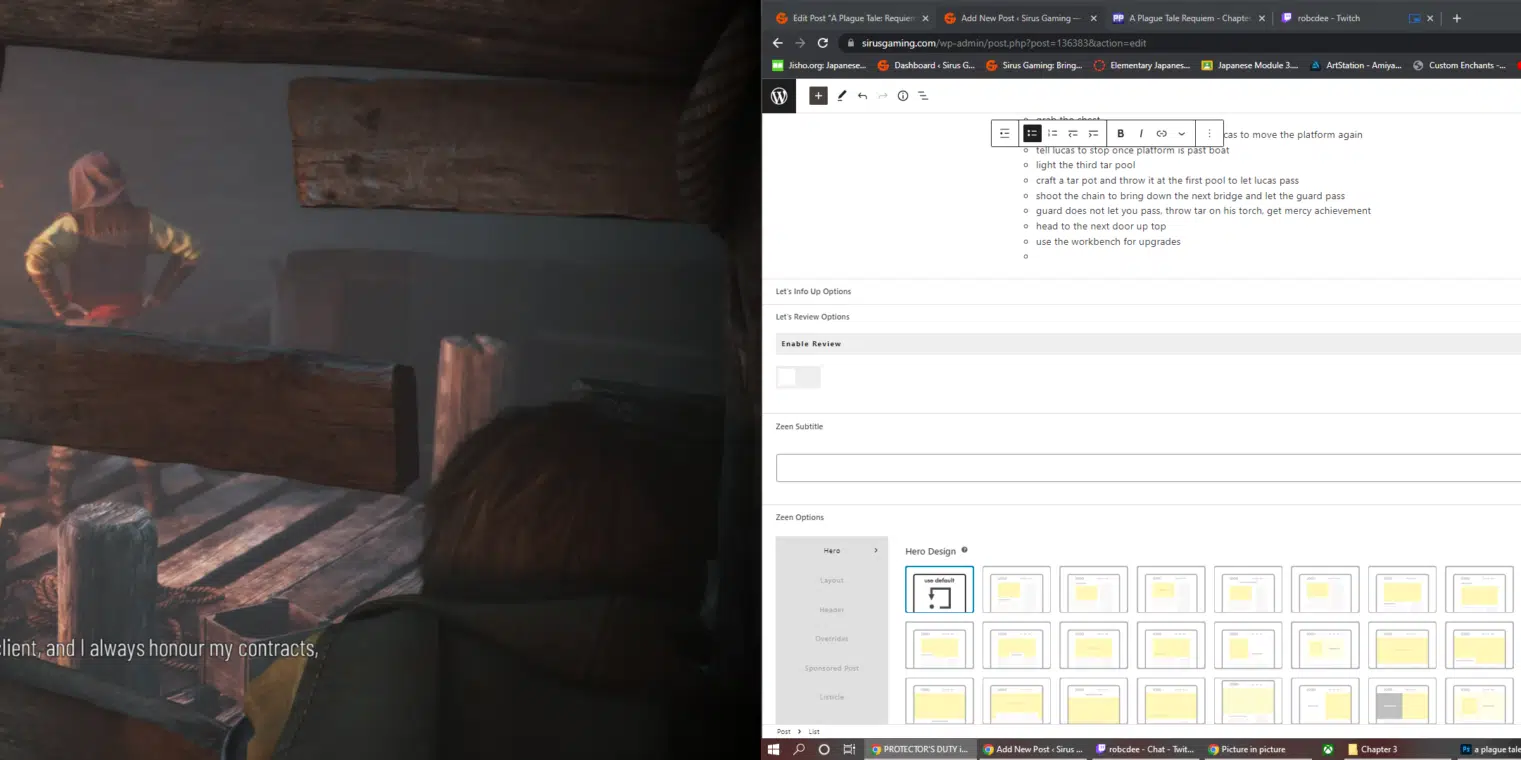1521x760 pixels.
Task: Select the Sponsored Post options tab
Action: (832, 668)
